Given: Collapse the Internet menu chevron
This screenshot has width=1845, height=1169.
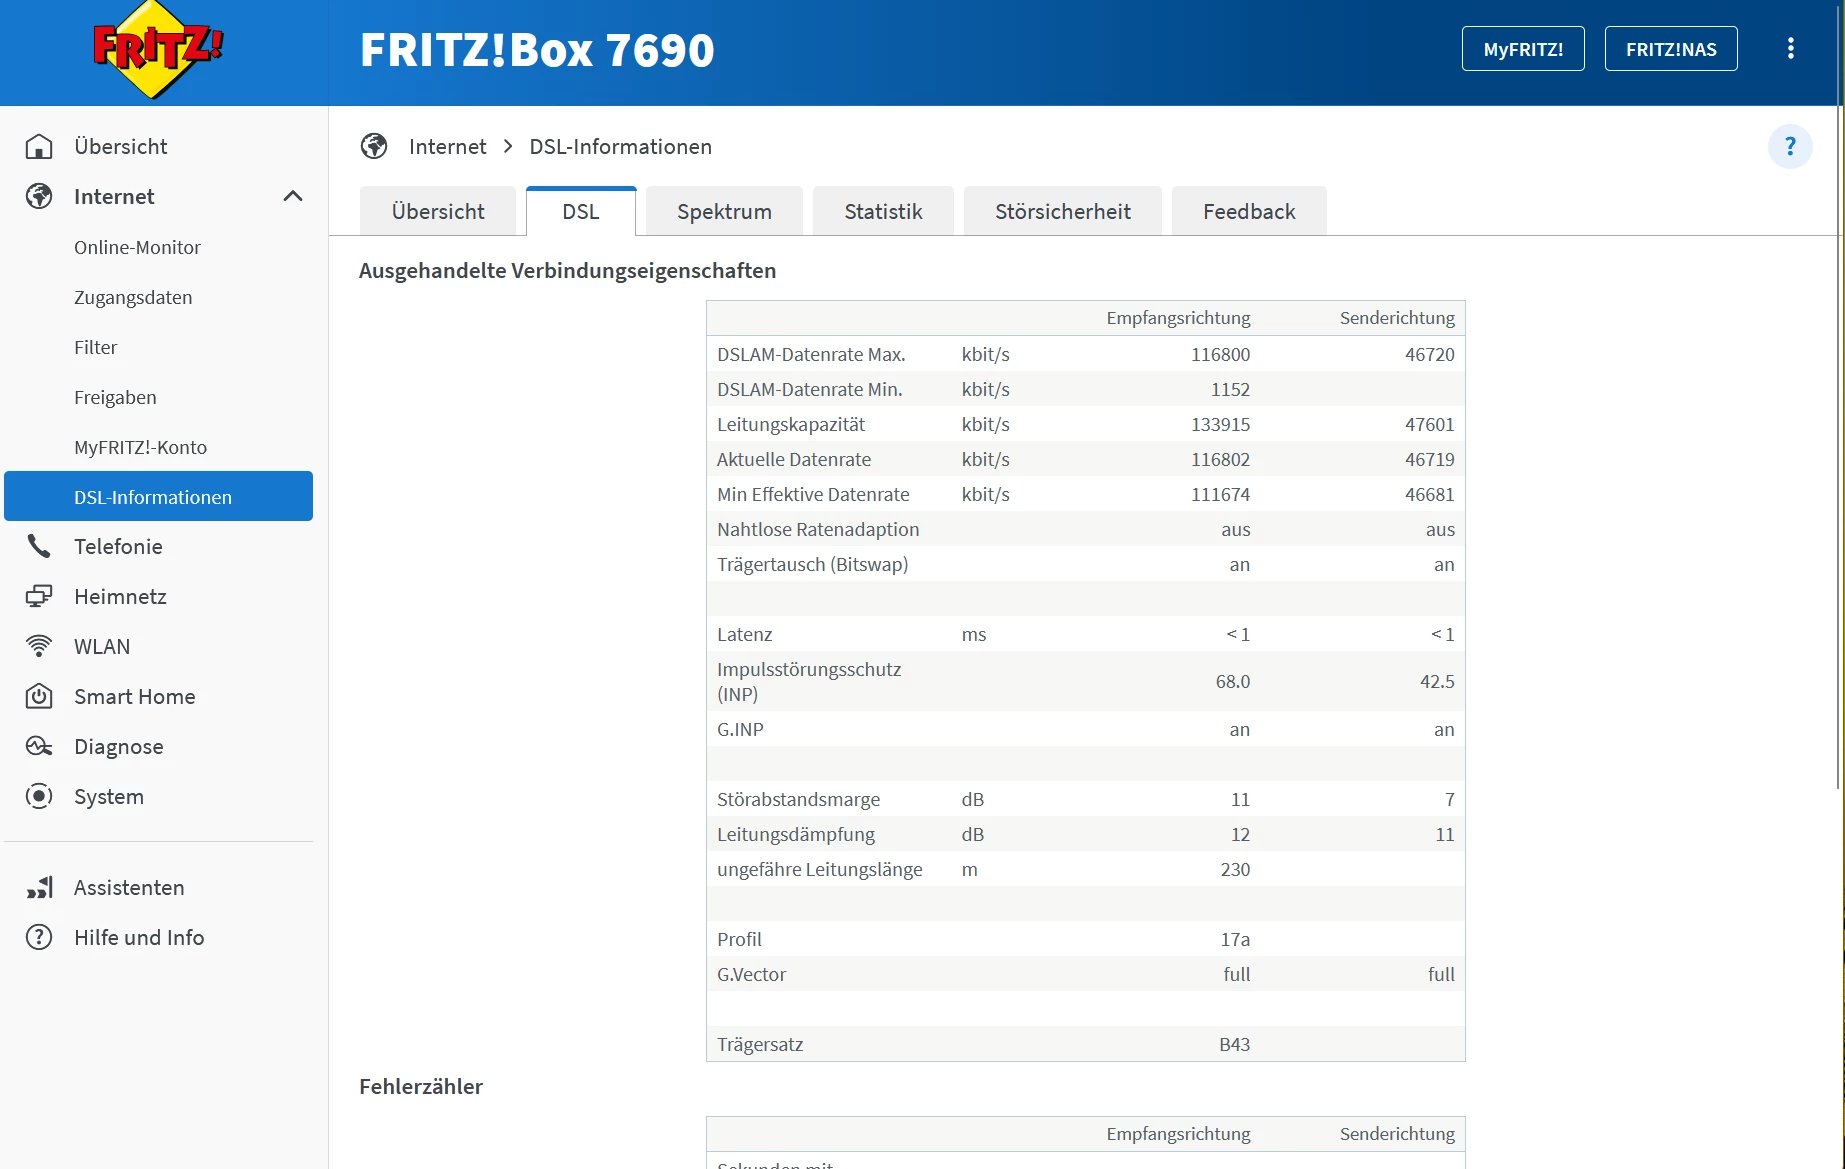Looking at the screenshot, I should pyautogui.click(x=293, y=197).
